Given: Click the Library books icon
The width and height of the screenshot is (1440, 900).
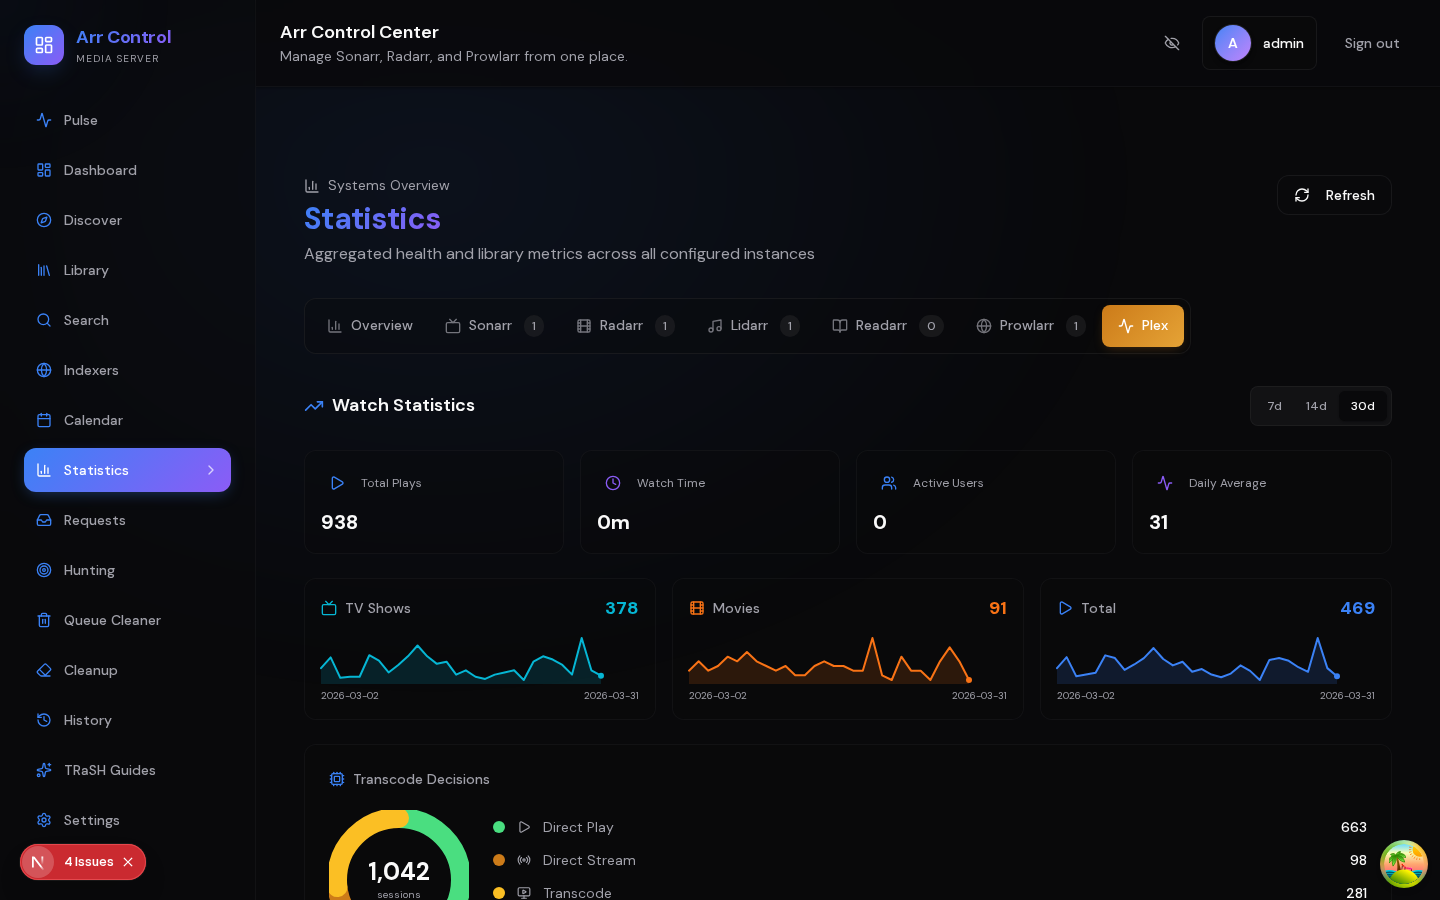Looking at the screenshot, I should (x=44, y=270).
